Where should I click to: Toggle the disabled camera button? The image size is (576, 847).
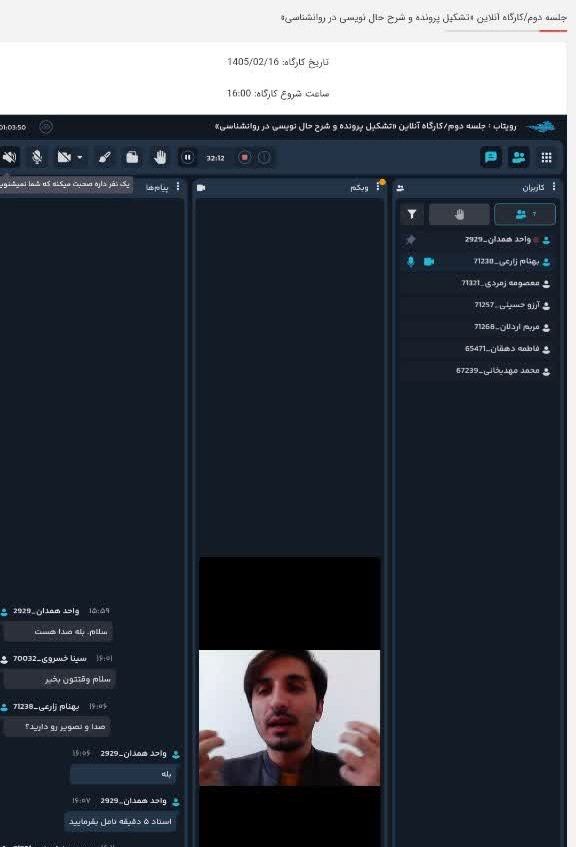click(x=64, y=157)
